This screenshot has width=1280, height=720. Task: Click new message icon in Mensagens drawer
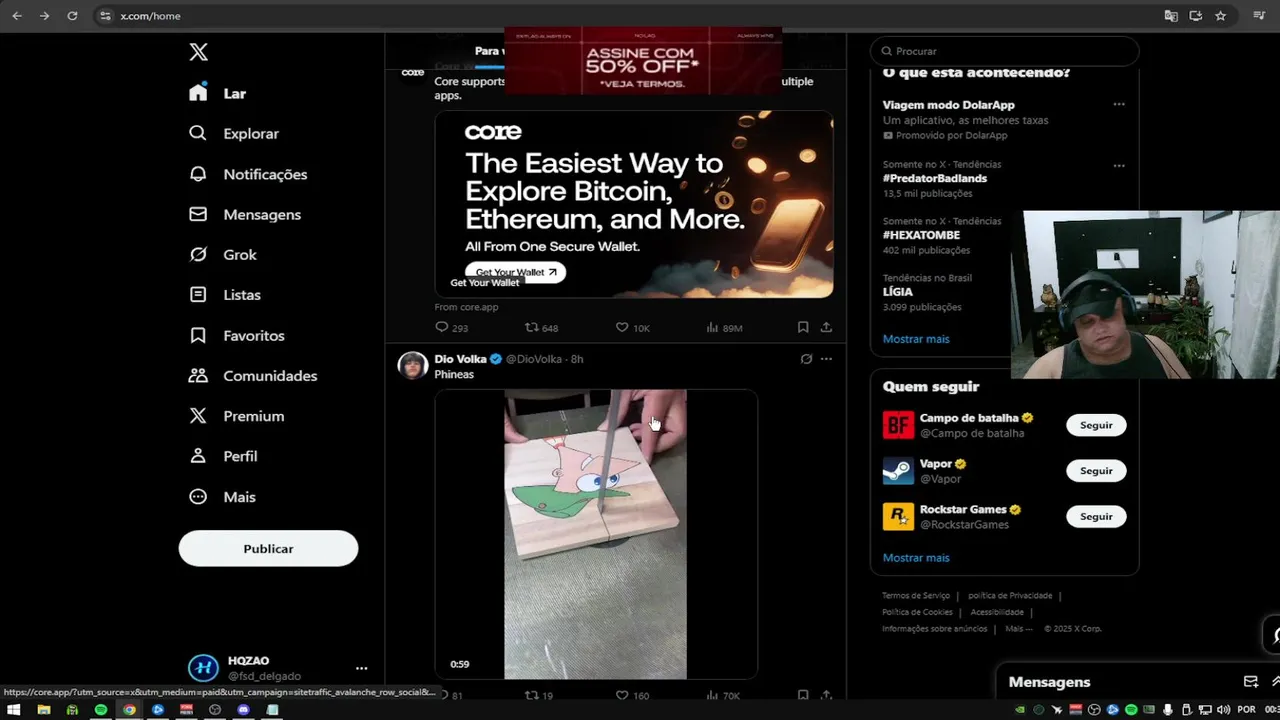1250,682
